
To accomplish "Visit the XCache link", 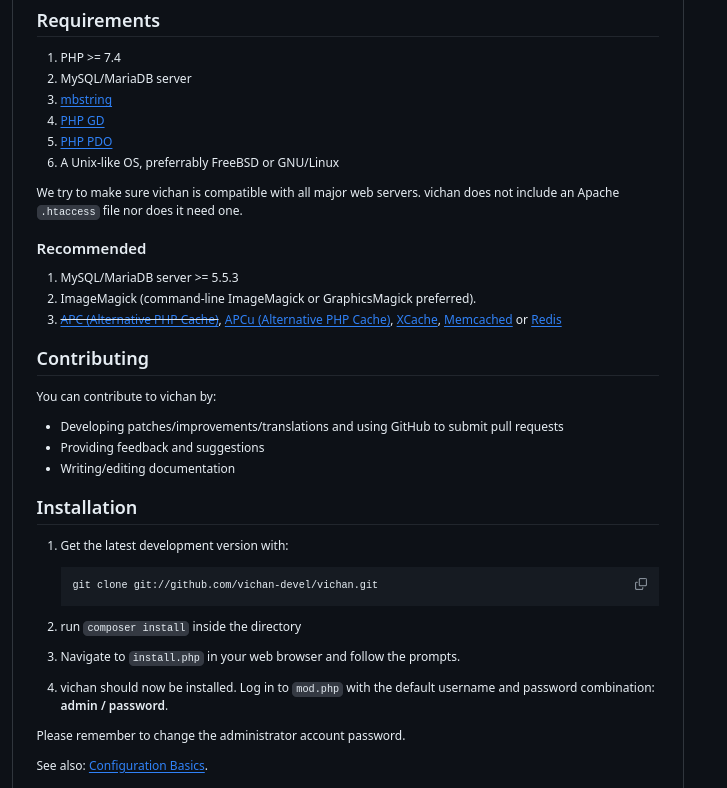I will tap(417, 320).
